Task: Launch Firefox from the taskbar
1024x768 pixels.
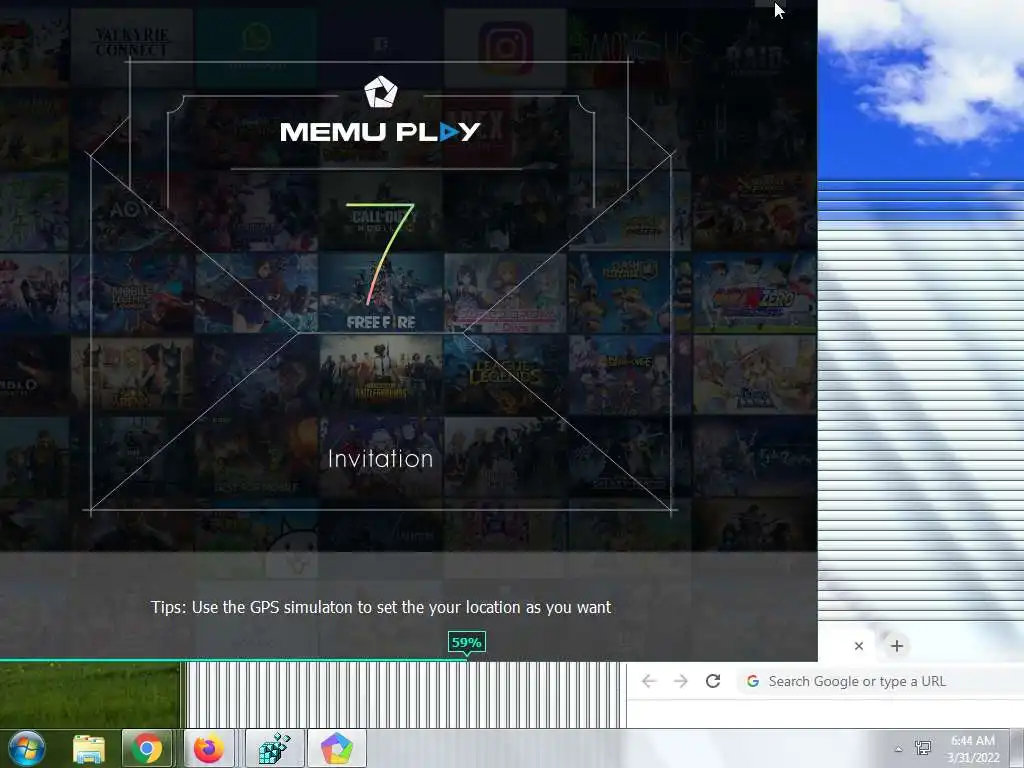Action: pyautogui.click(x=209, y=748)
